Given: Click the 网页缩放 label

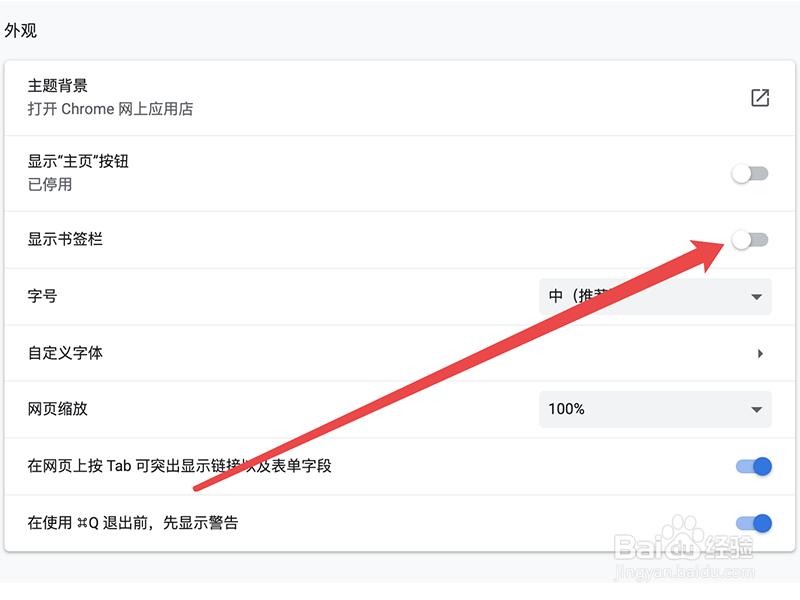Looking at the screenshot, I should click(x=58, y=409).
